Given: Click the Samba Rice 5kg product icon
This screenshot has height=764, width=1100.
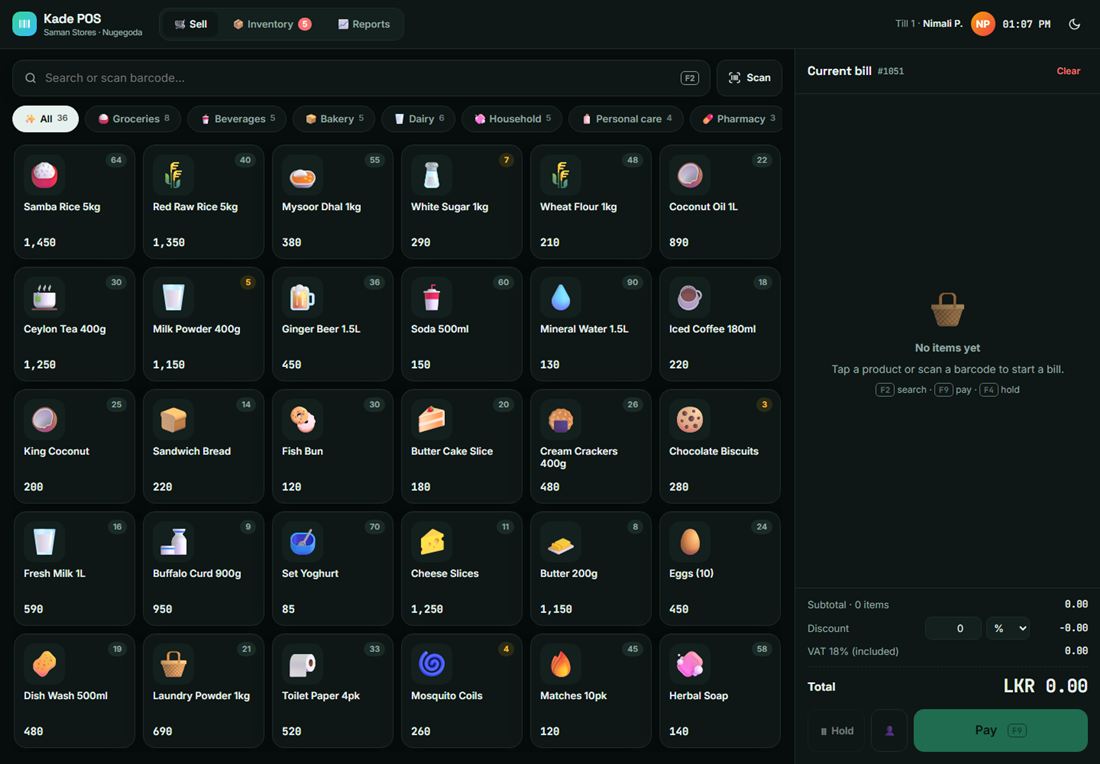Looking at the screenshot, I should [44, 174].
